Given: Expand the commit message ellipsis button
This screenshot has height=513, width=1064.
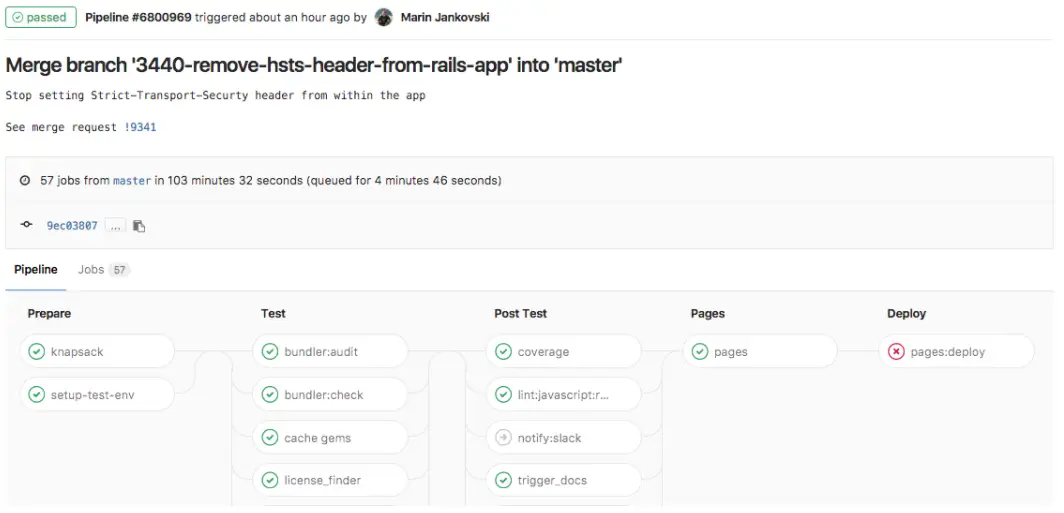Looking at the screenshot, I should click(115, 226).
